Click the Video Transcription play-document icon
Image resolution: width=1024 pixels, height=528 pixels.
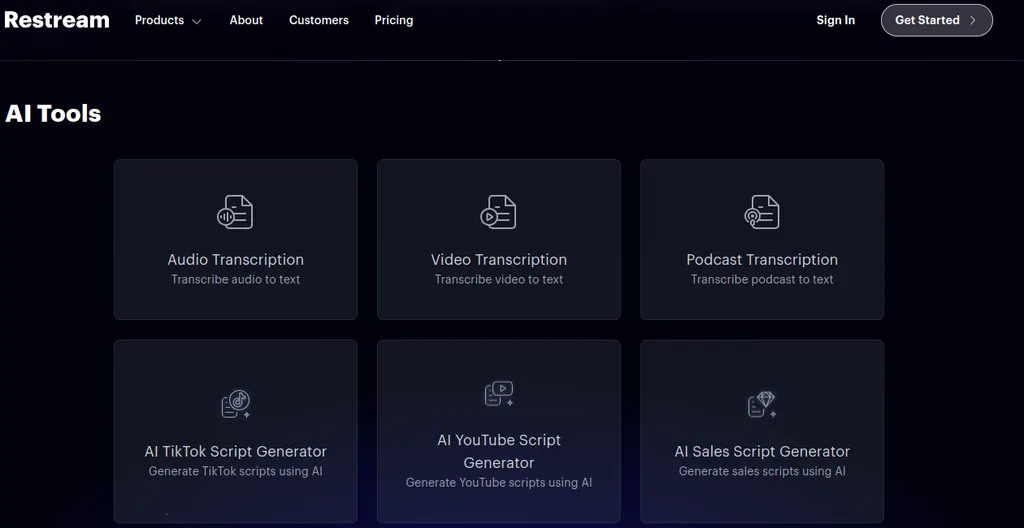click(x=498, y=212)
